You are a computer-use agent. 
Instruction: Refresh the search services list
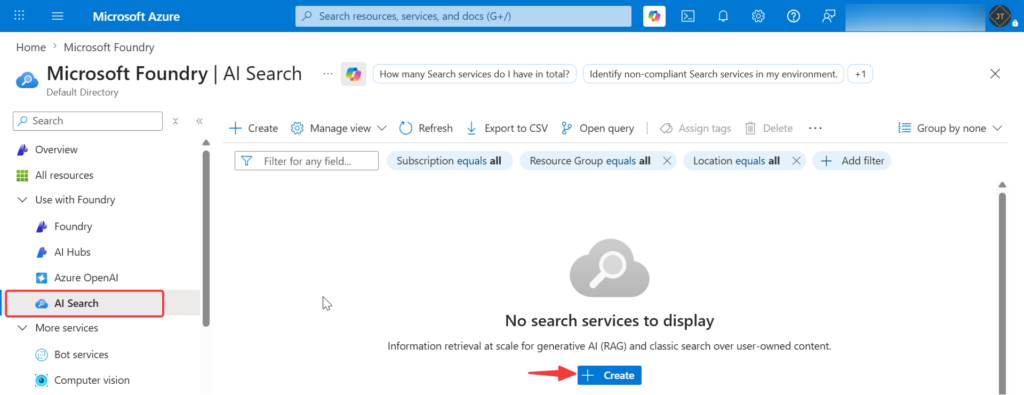tap(425, 128)
